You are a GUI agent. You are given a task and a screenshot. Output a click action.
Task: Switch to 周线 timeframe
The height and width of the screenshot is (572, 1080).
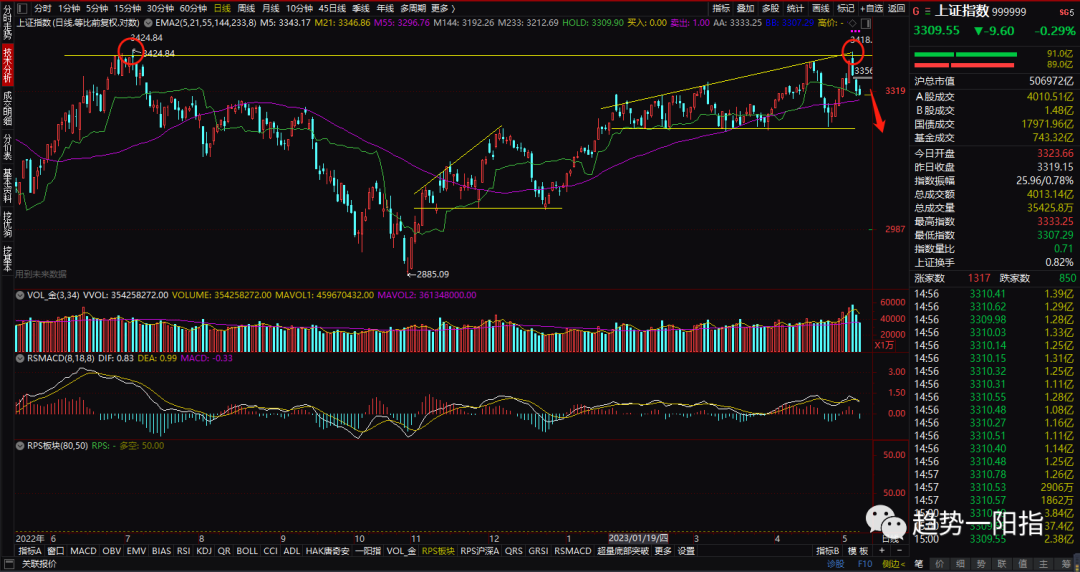(246, 8)
